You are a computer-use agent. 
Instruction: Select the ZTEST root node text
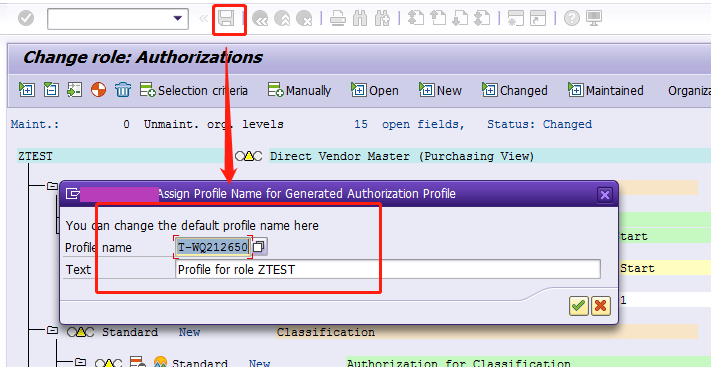click(x=35, y=157)
